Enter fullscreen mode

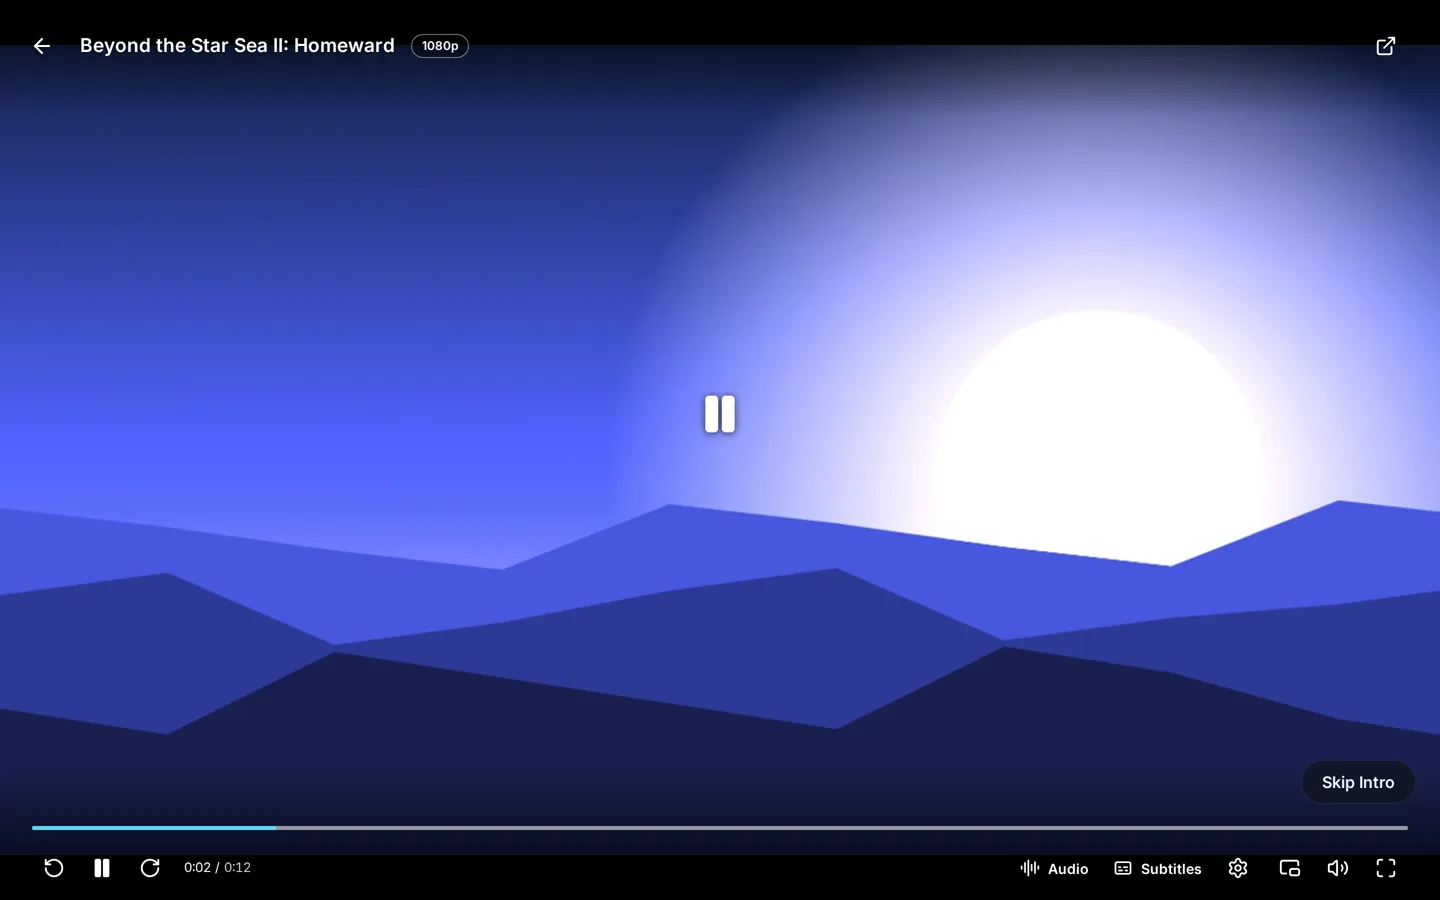(x=1386, y=868)
